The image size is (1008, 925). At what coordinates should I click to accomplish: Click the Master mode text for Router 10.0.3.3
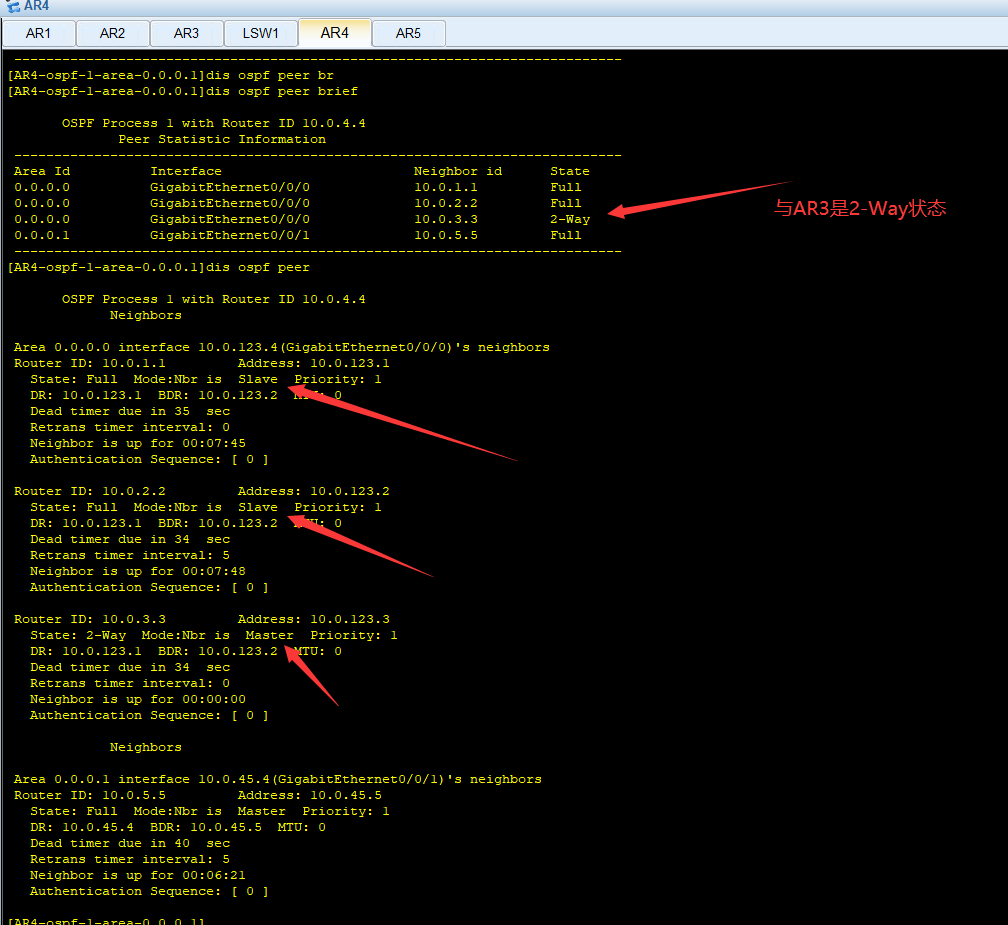click(269, 634)
